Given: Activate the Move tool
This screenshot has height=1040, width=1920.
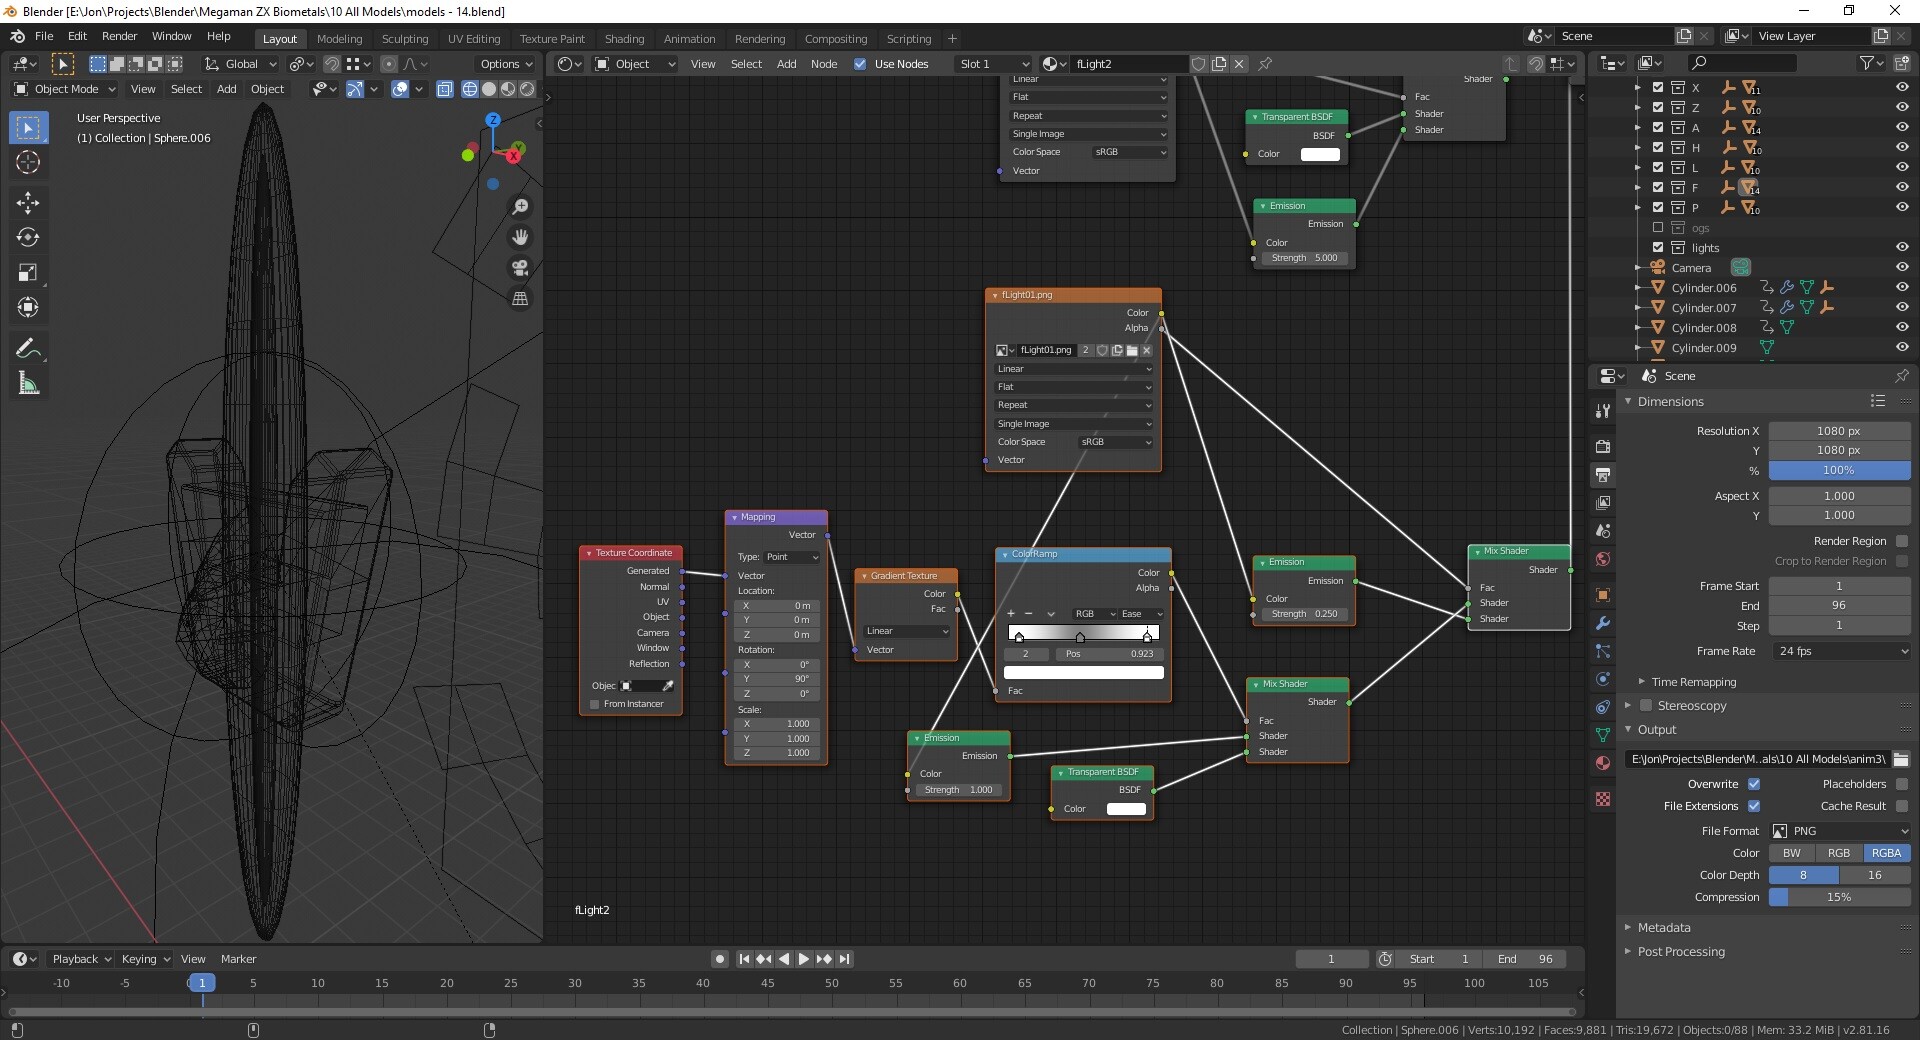Looking at the screenshot, I should [x=28, y=203].
